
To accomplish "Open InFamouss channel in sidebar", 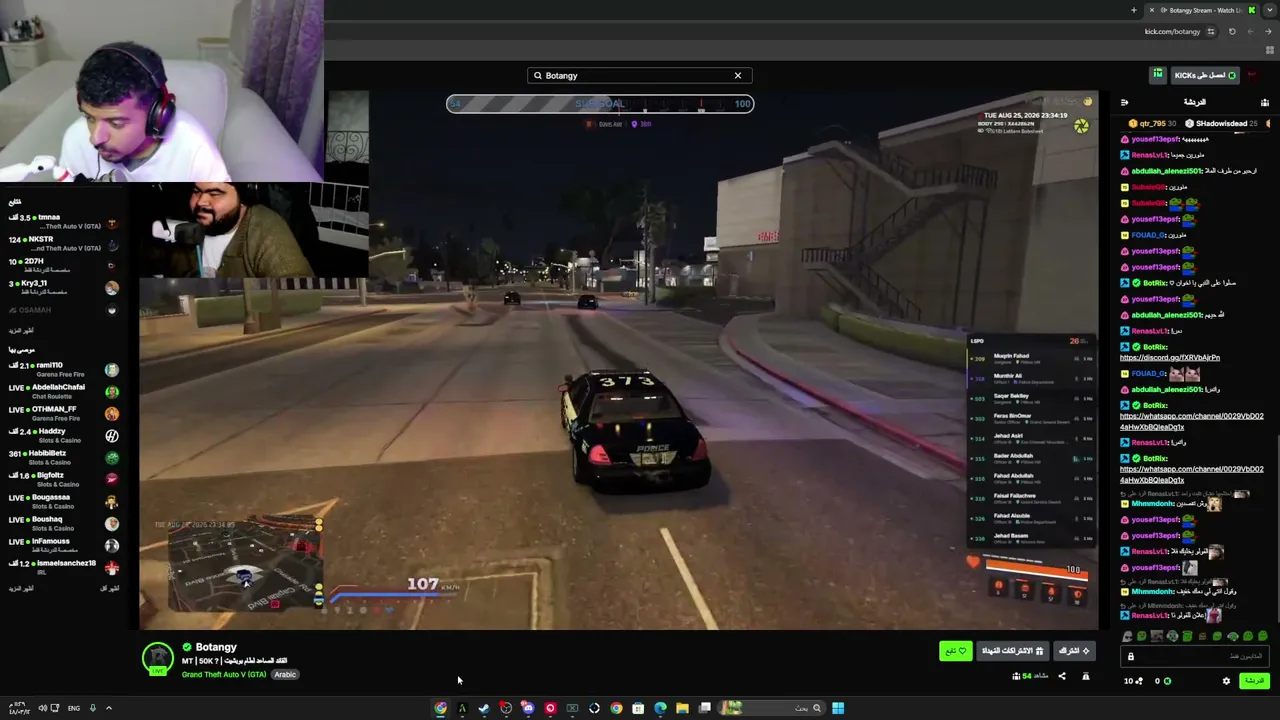I will [62, 546].
